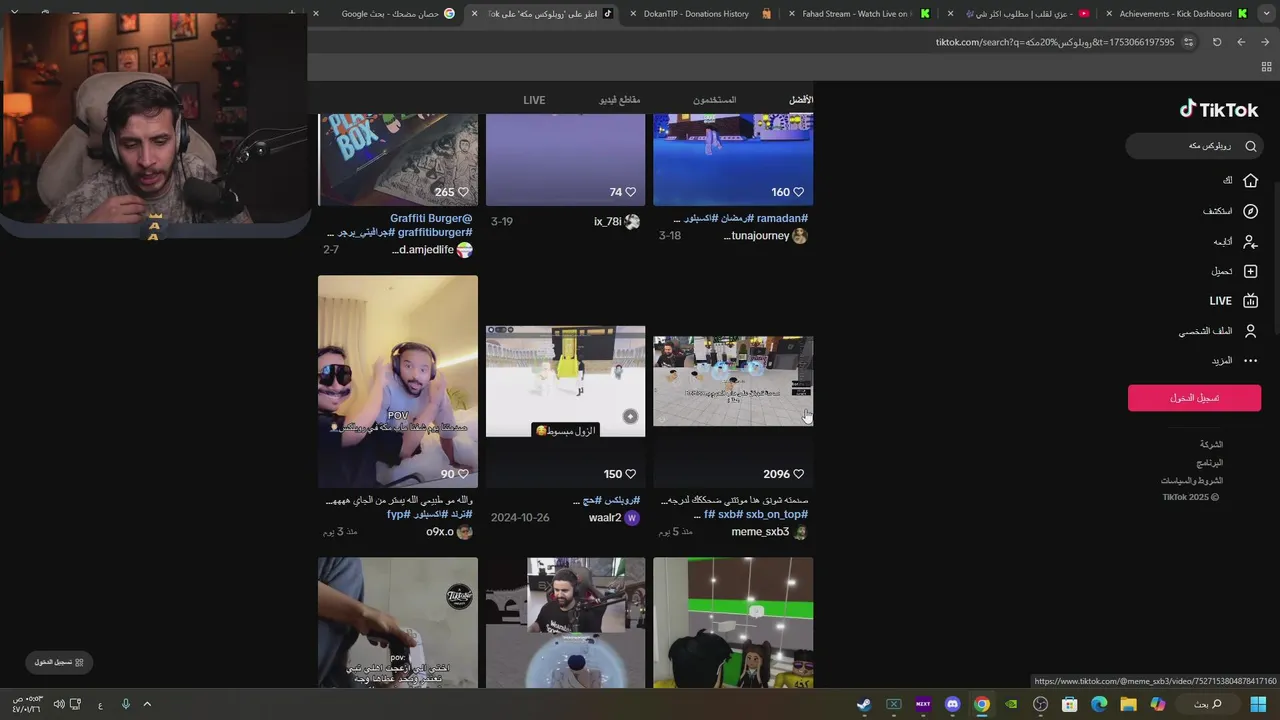
Task: Open the waalr2 username link
Action: click(x=605, y=518)
